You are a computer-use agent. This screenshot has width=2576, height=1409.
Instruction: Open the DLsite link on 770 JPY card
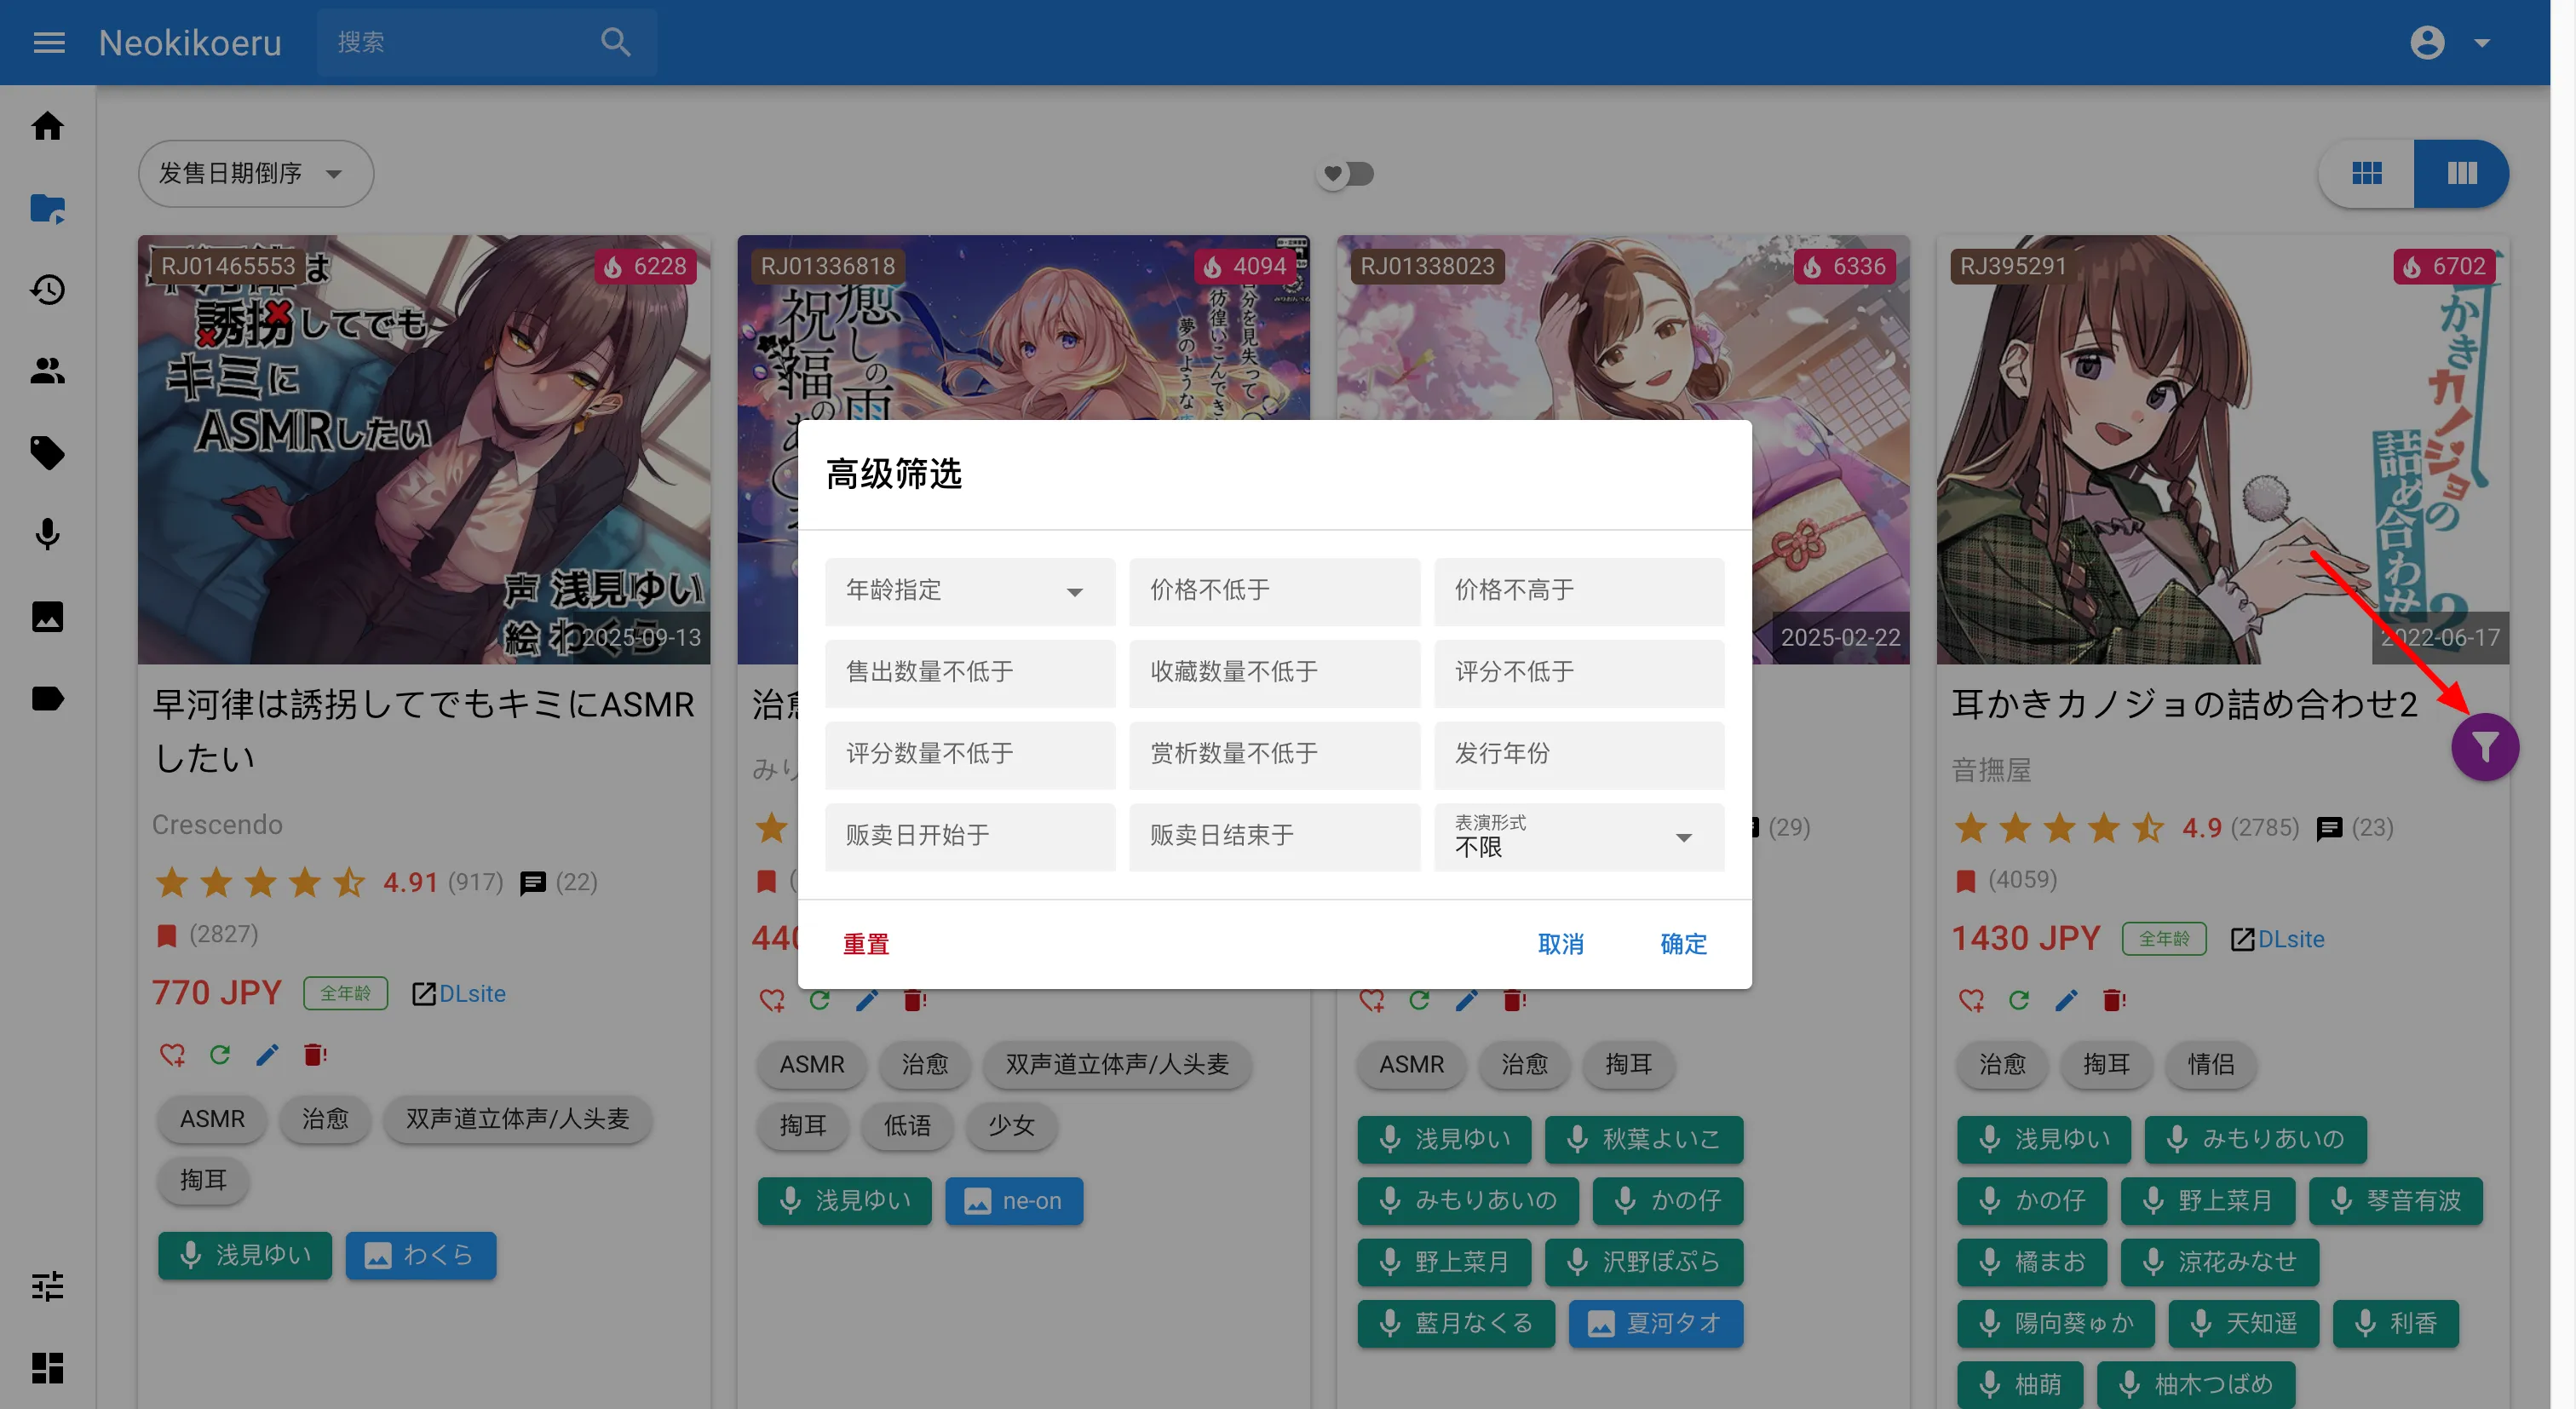[459, 993]
